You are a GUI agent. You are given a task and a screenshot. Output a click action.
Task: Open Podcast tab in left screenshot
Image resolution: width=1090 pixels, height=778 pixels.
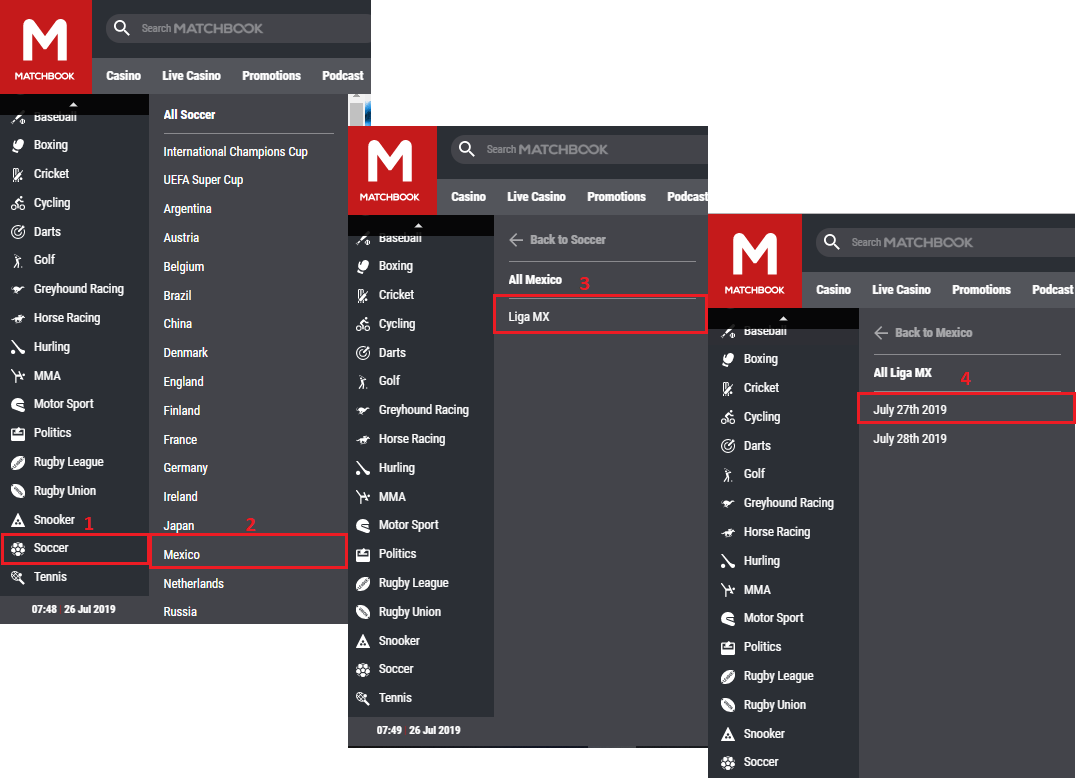coord(343,76)
